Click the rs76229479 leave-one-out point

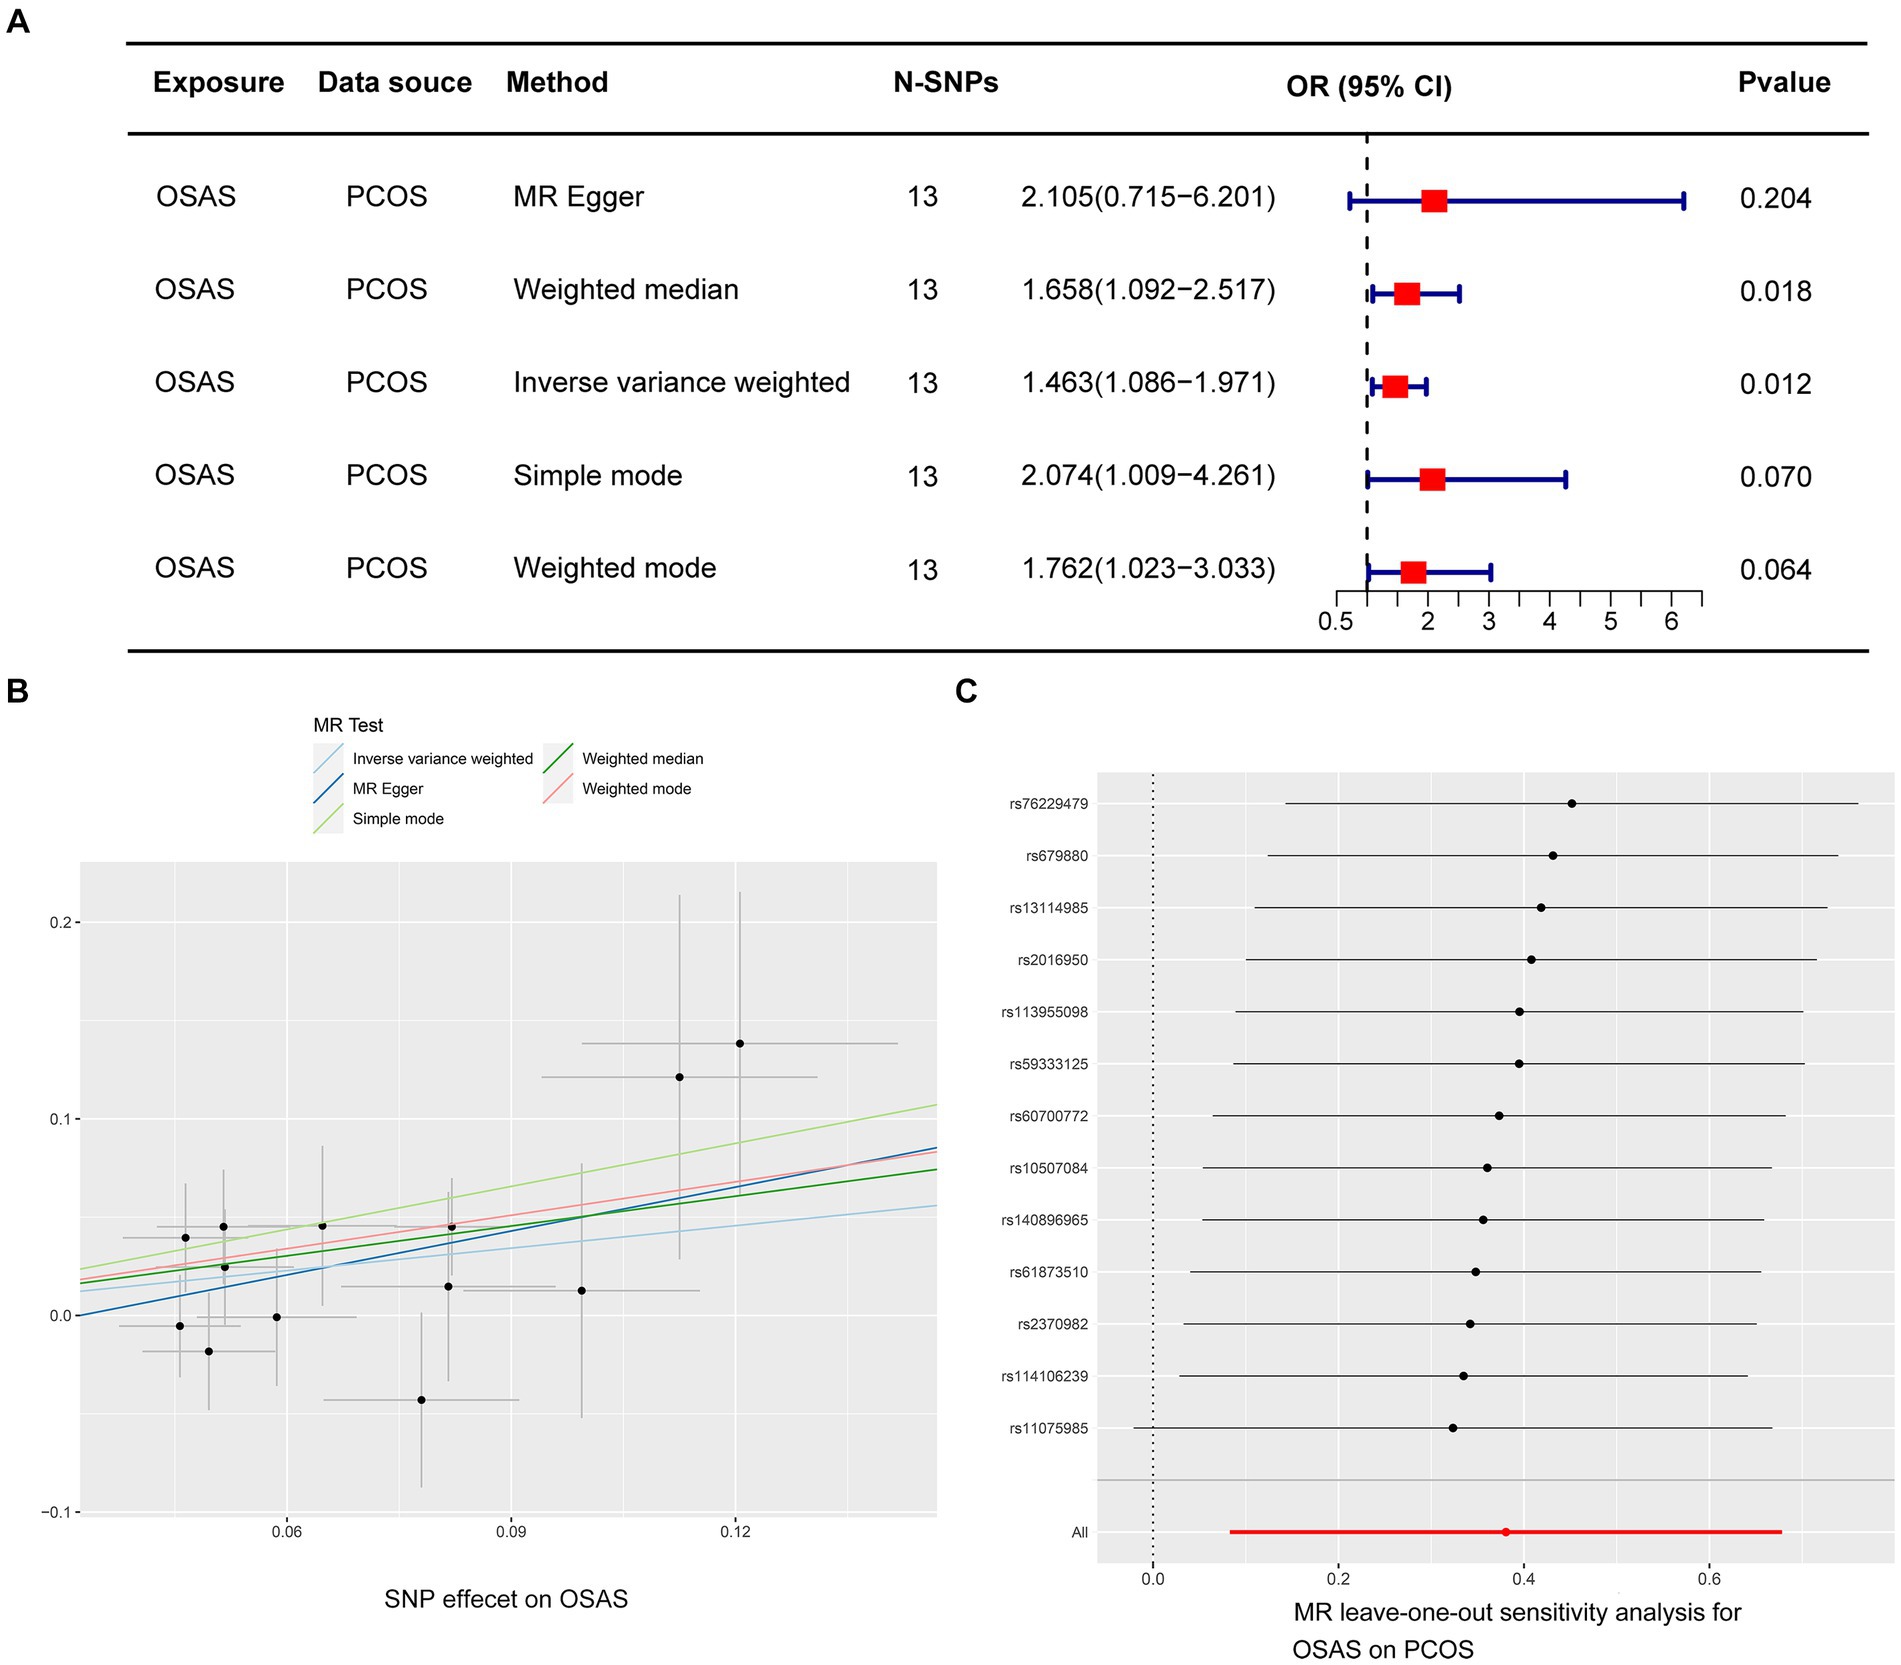coord(1571,803)
